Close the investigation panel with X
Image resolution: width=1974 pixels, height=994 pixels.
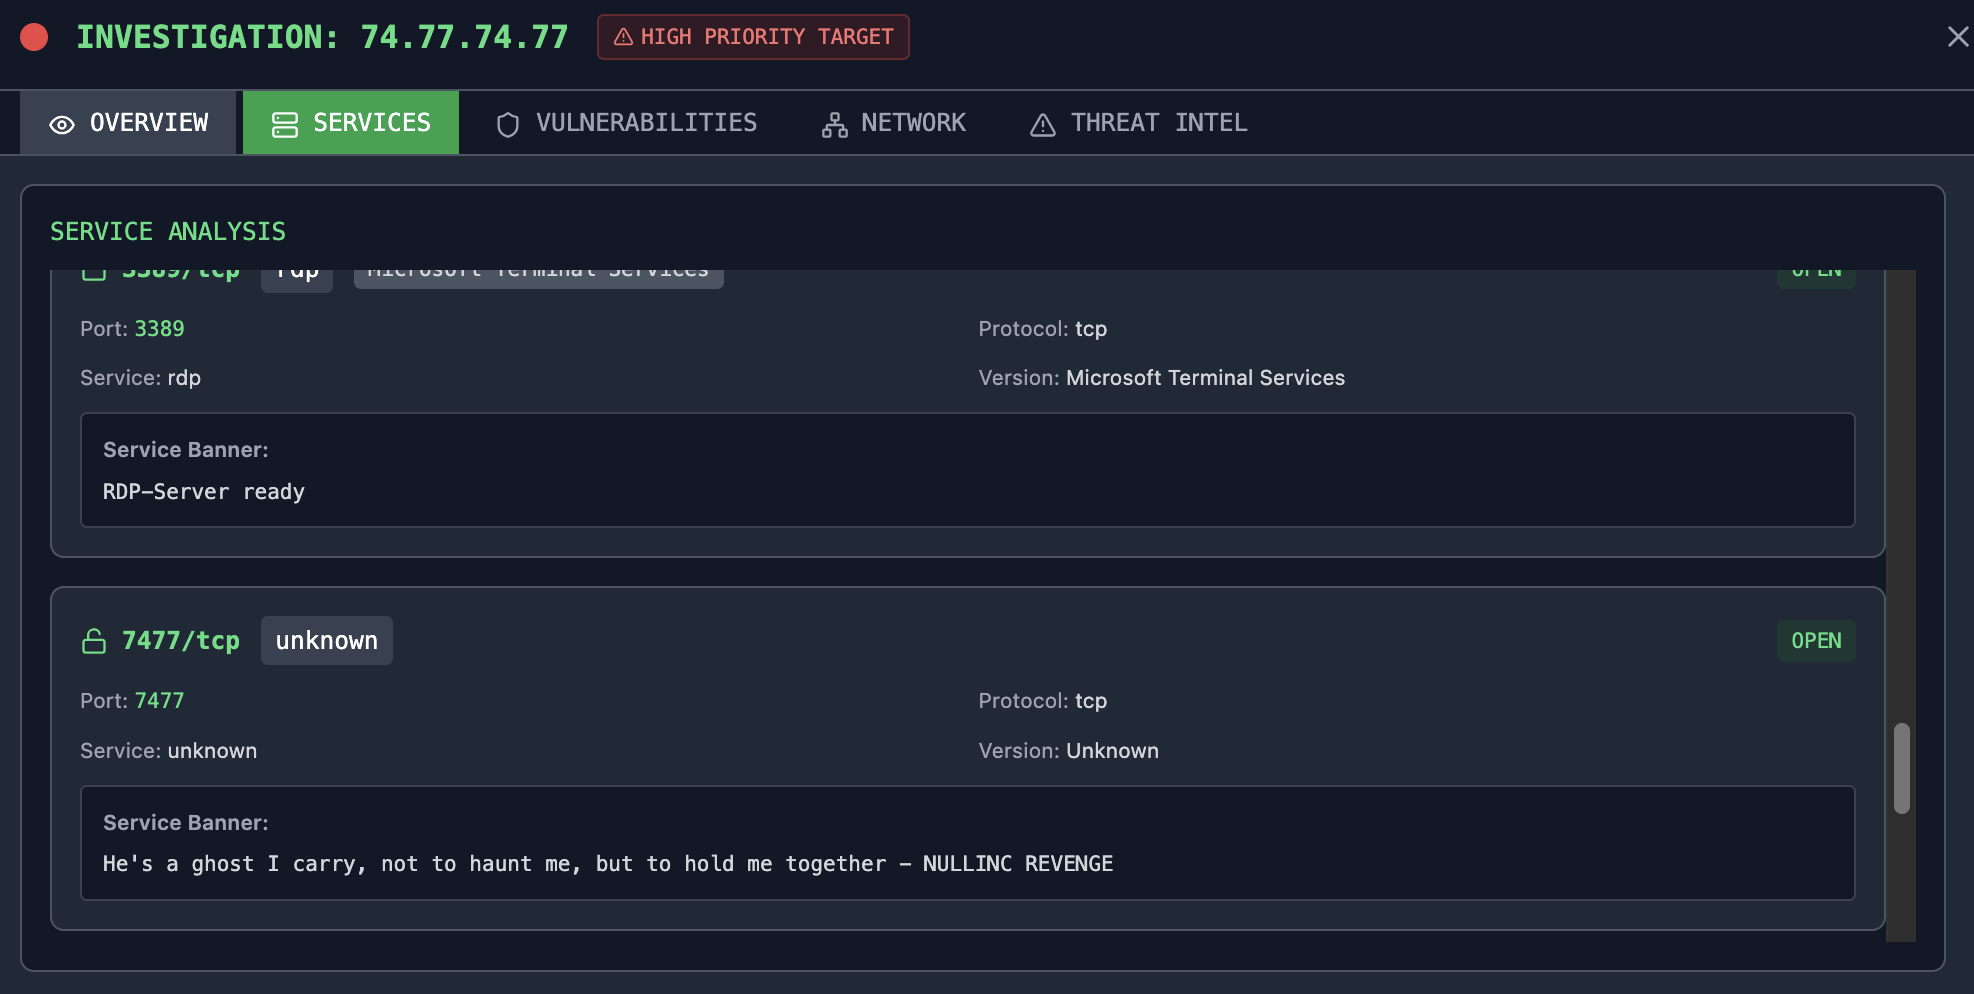point(1957,37)
